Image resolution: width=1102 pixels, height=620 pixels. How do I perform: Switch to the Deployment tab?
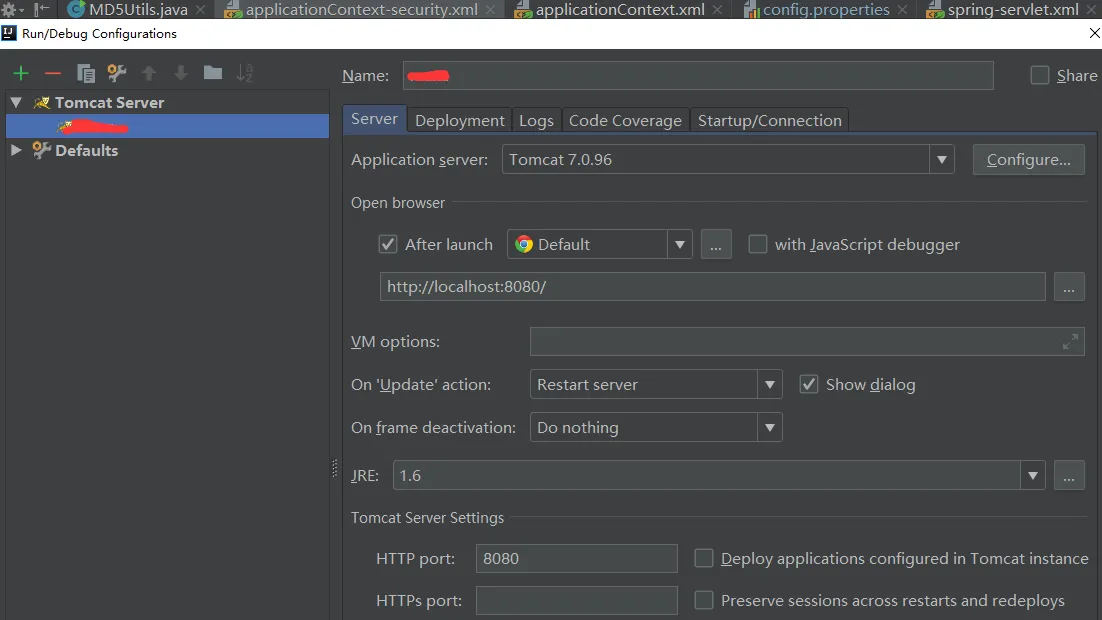(459, 120)
